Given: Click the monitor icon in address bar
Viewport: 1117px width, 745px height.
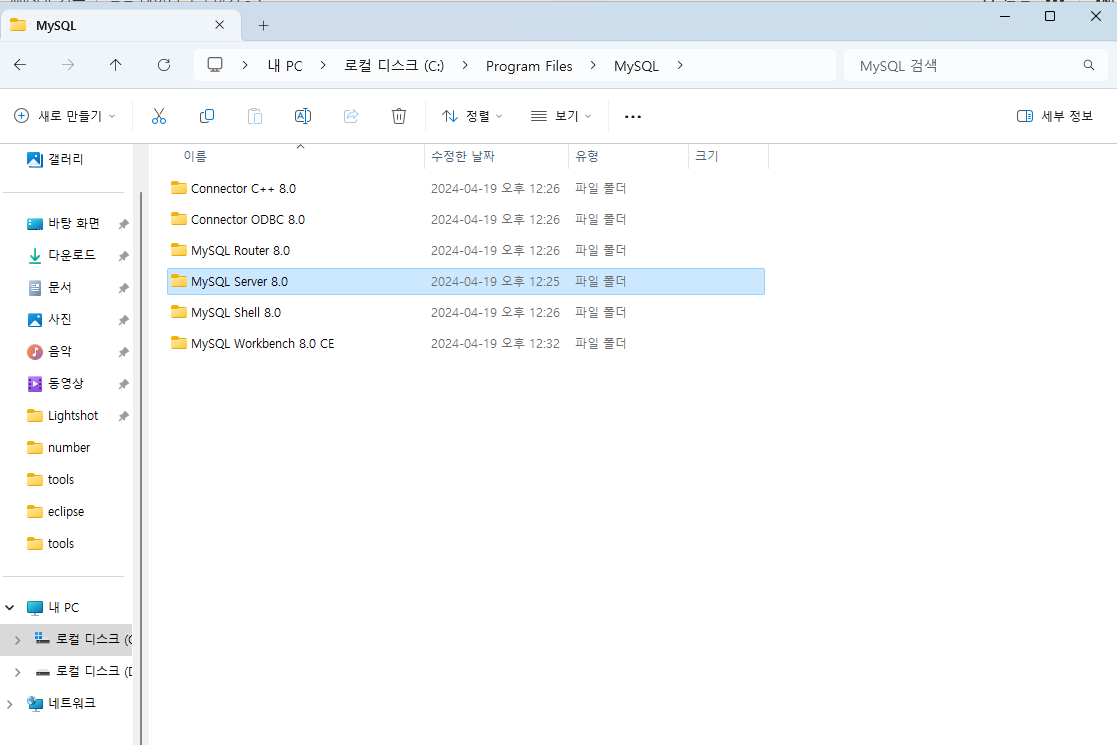Looking at the screenshot, I should [214, 65].
